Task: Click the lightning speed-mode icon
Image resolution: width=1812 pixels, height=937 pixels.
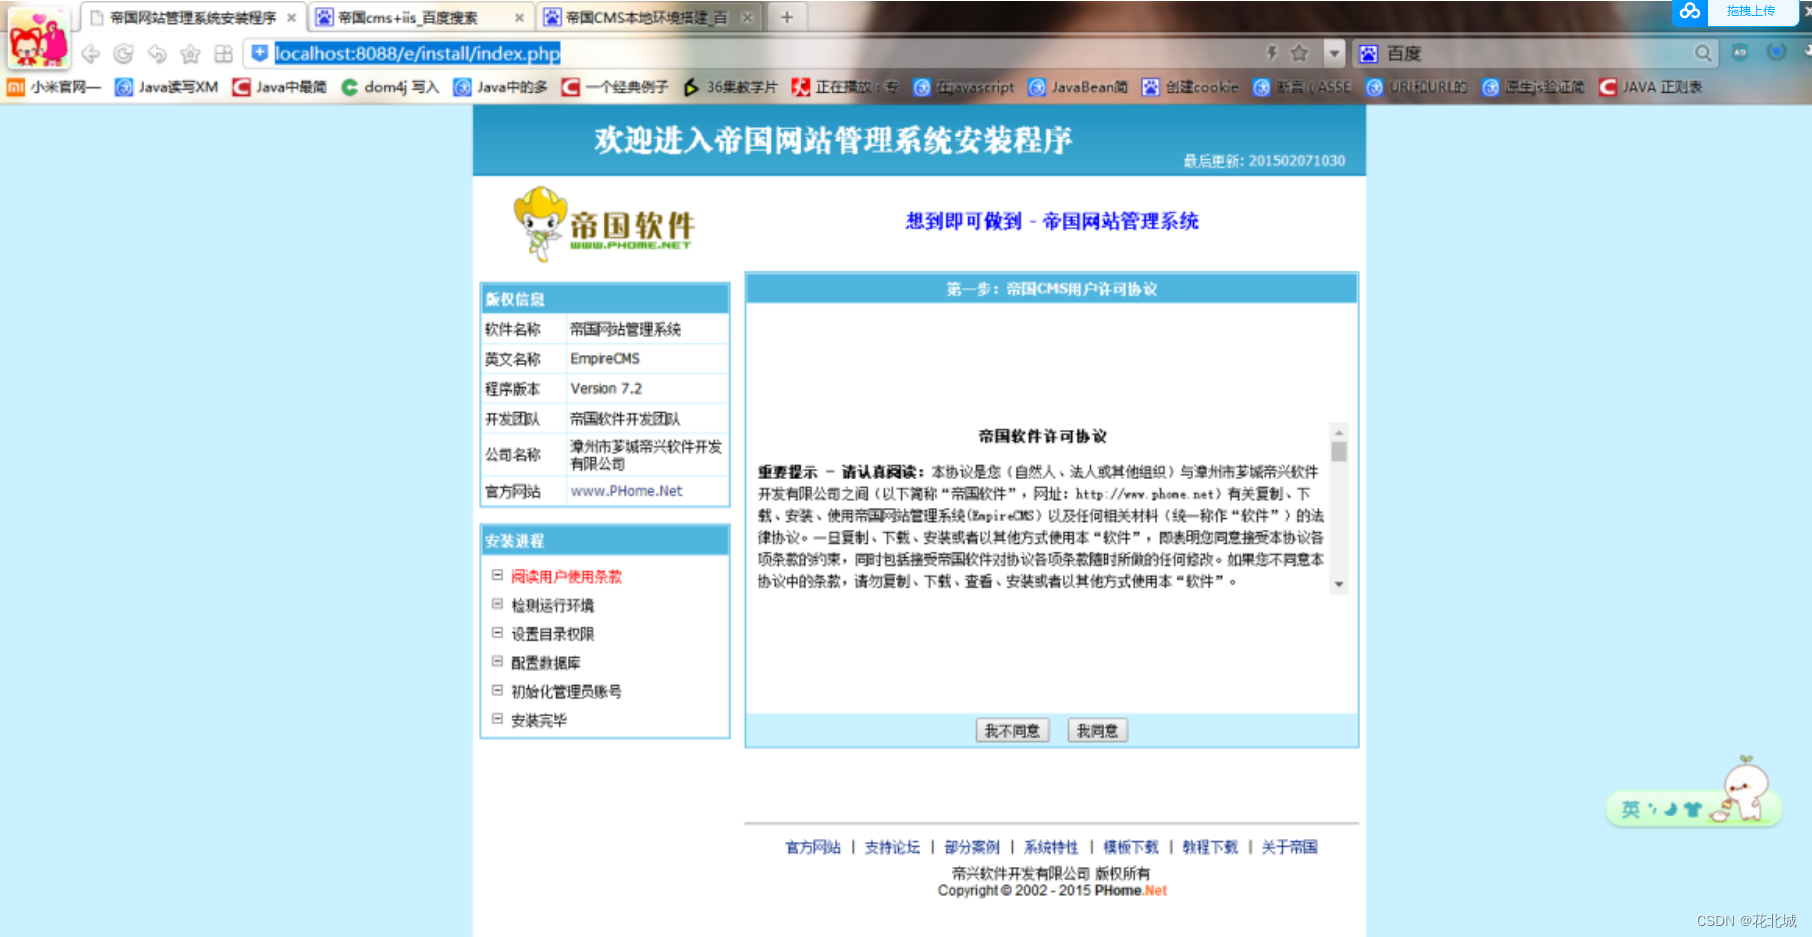Action: 1272,53
